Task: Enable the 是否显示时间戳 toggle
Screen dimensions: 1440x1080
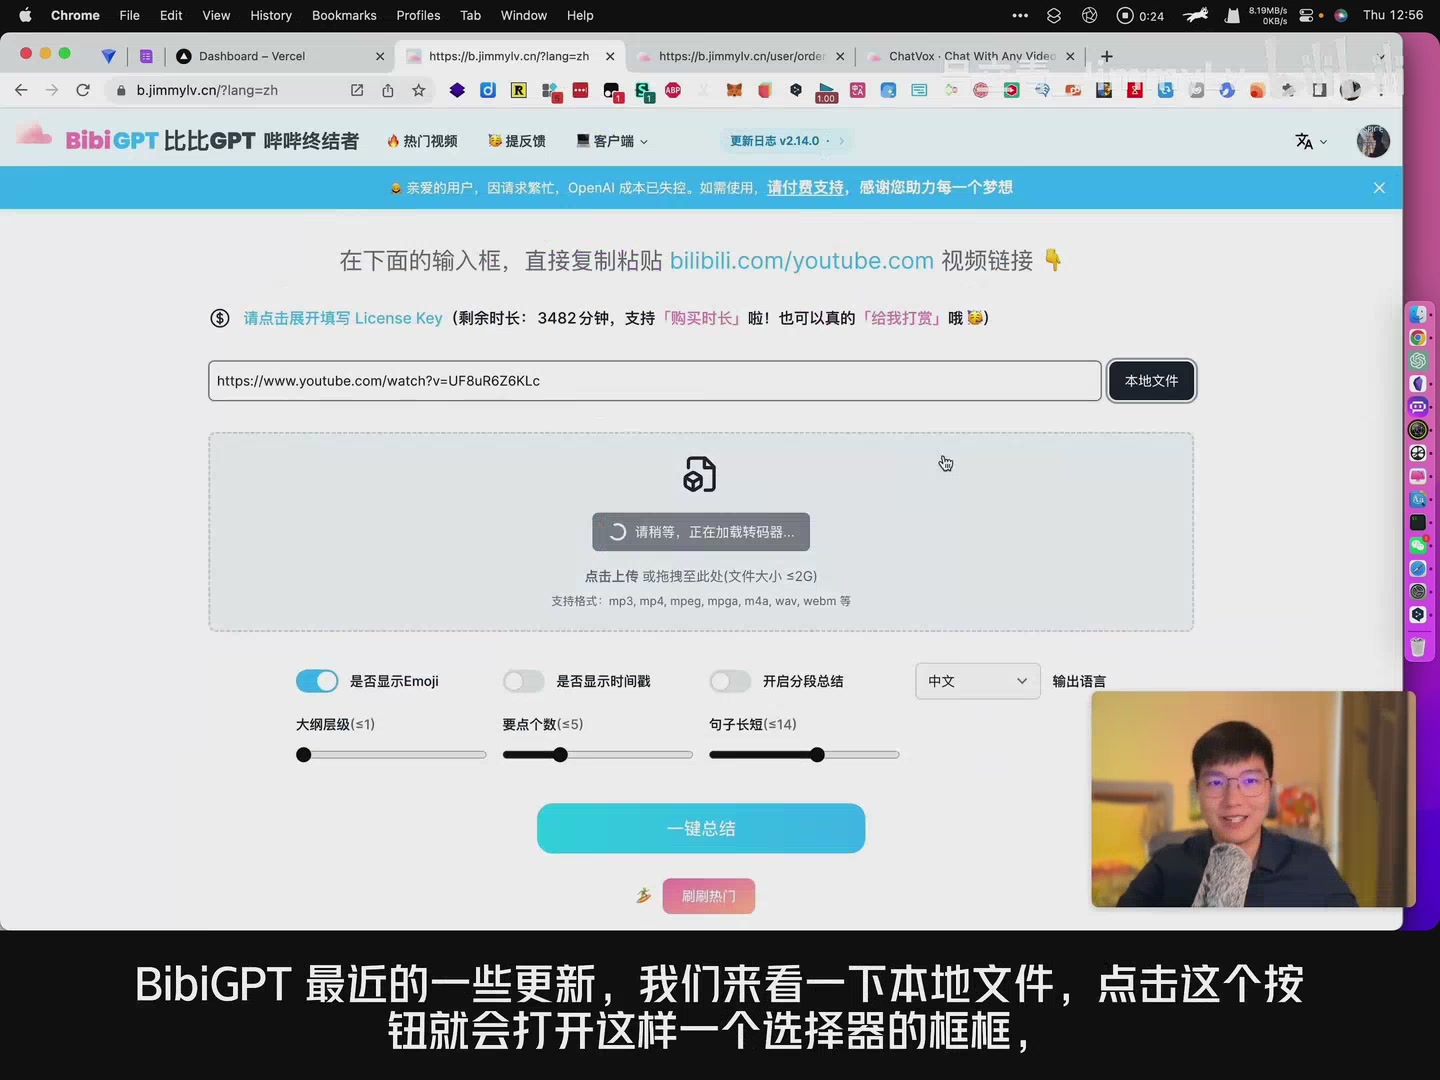Action: coord(523,681)
